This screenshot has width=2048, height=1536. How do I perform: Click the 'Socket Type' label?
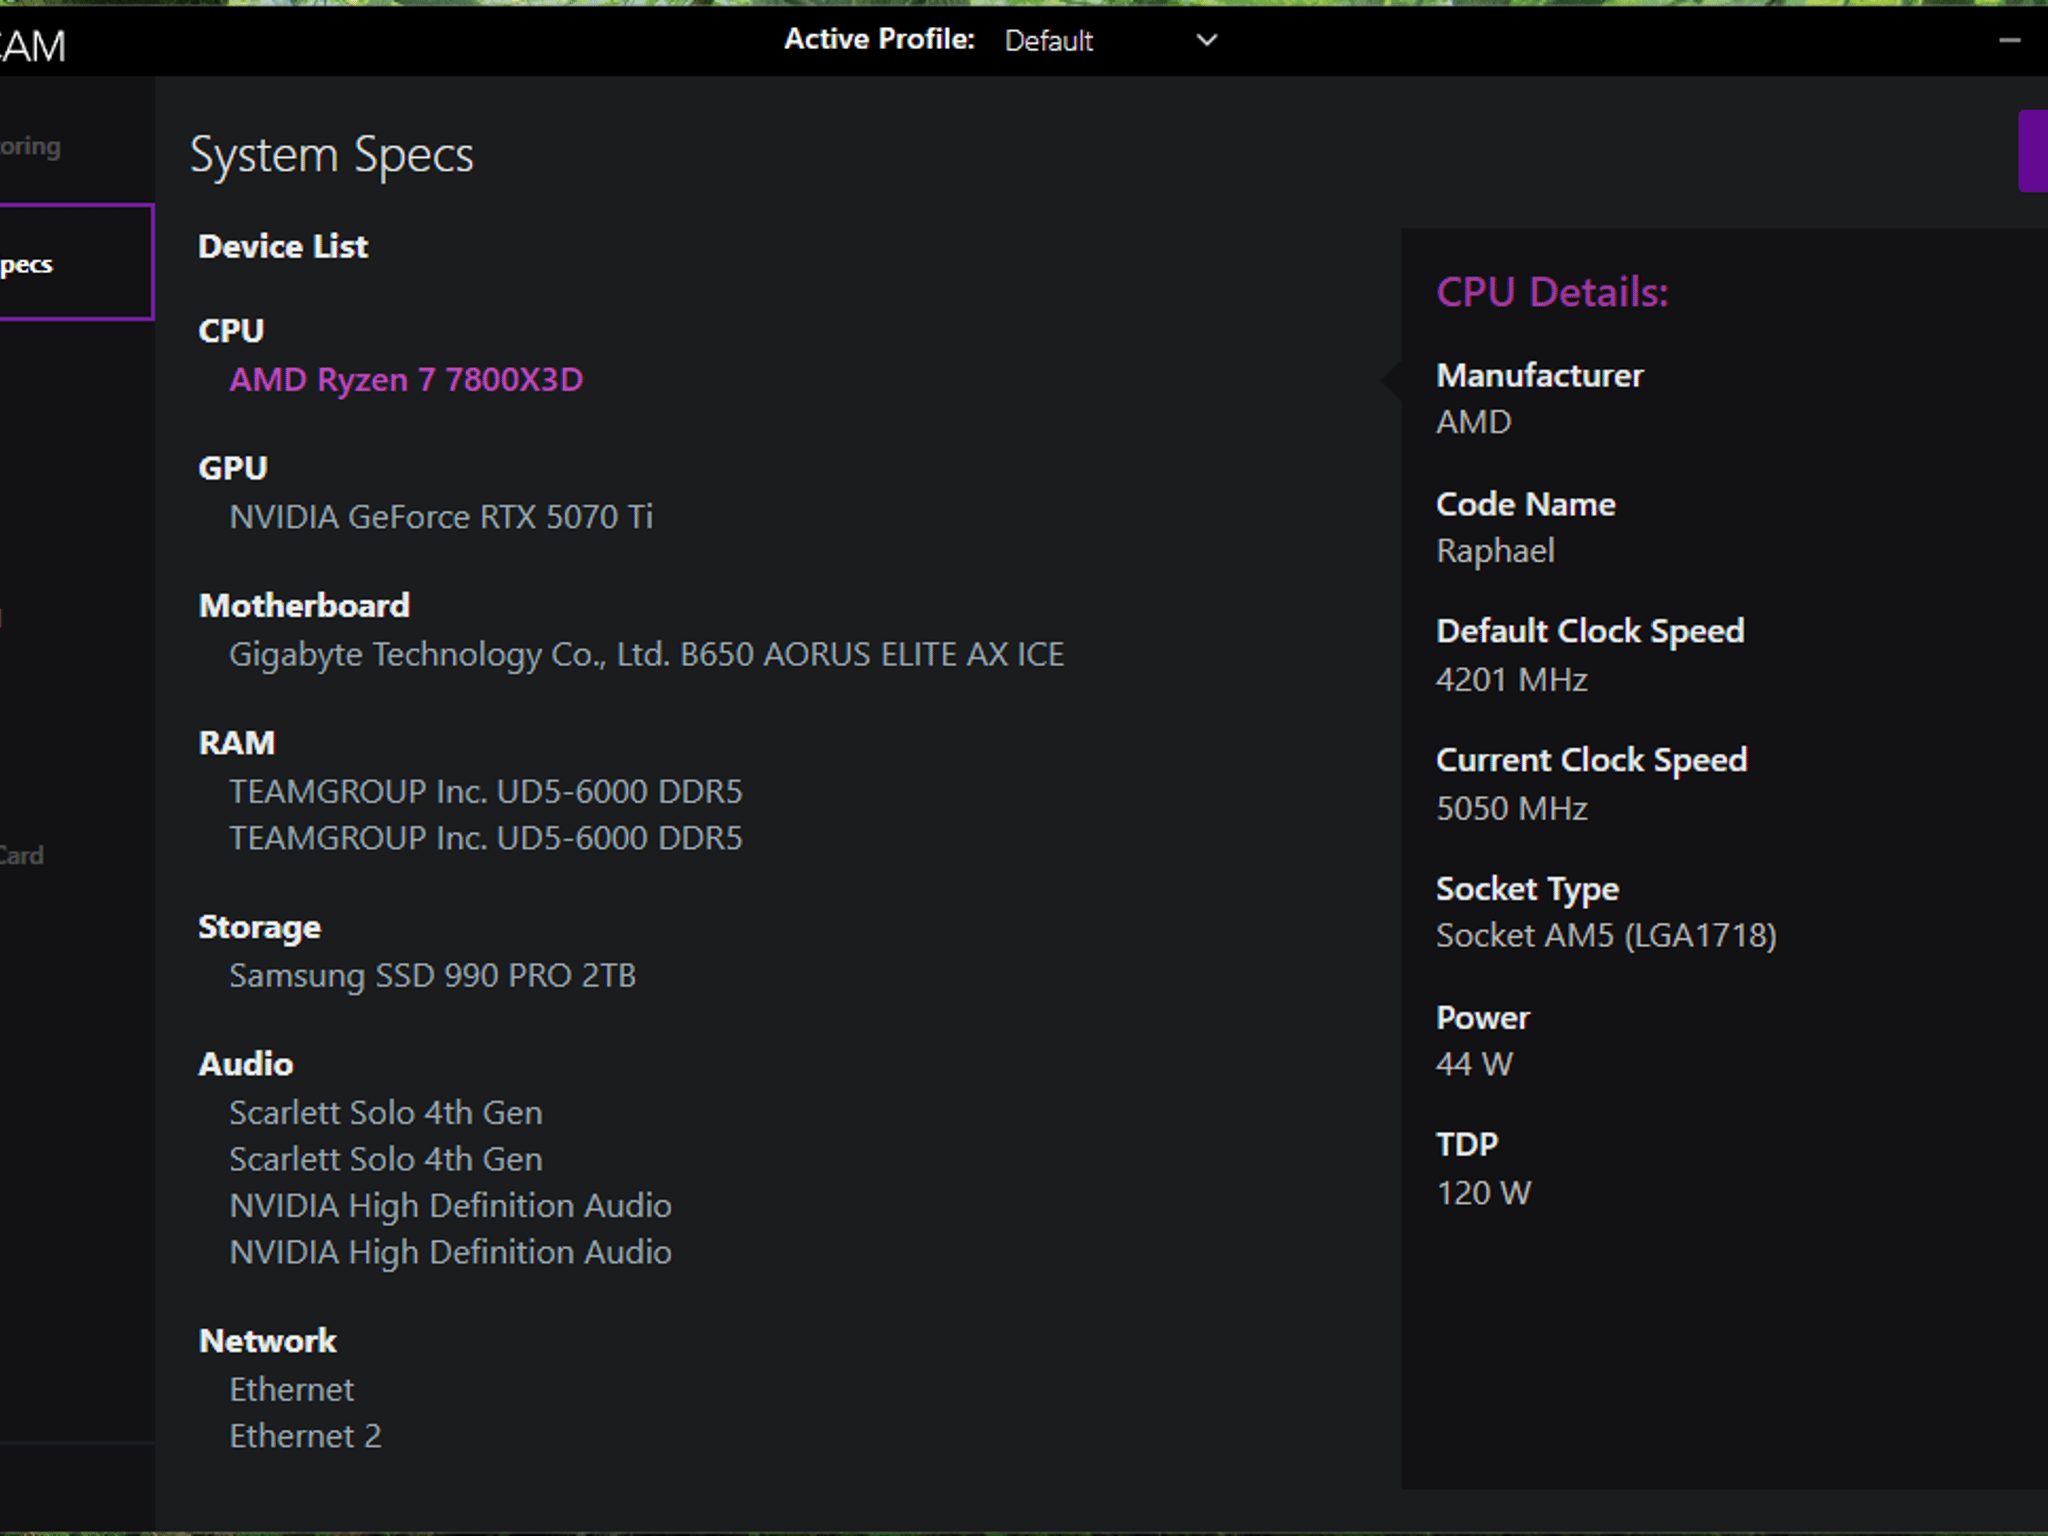coord(1528,889)
